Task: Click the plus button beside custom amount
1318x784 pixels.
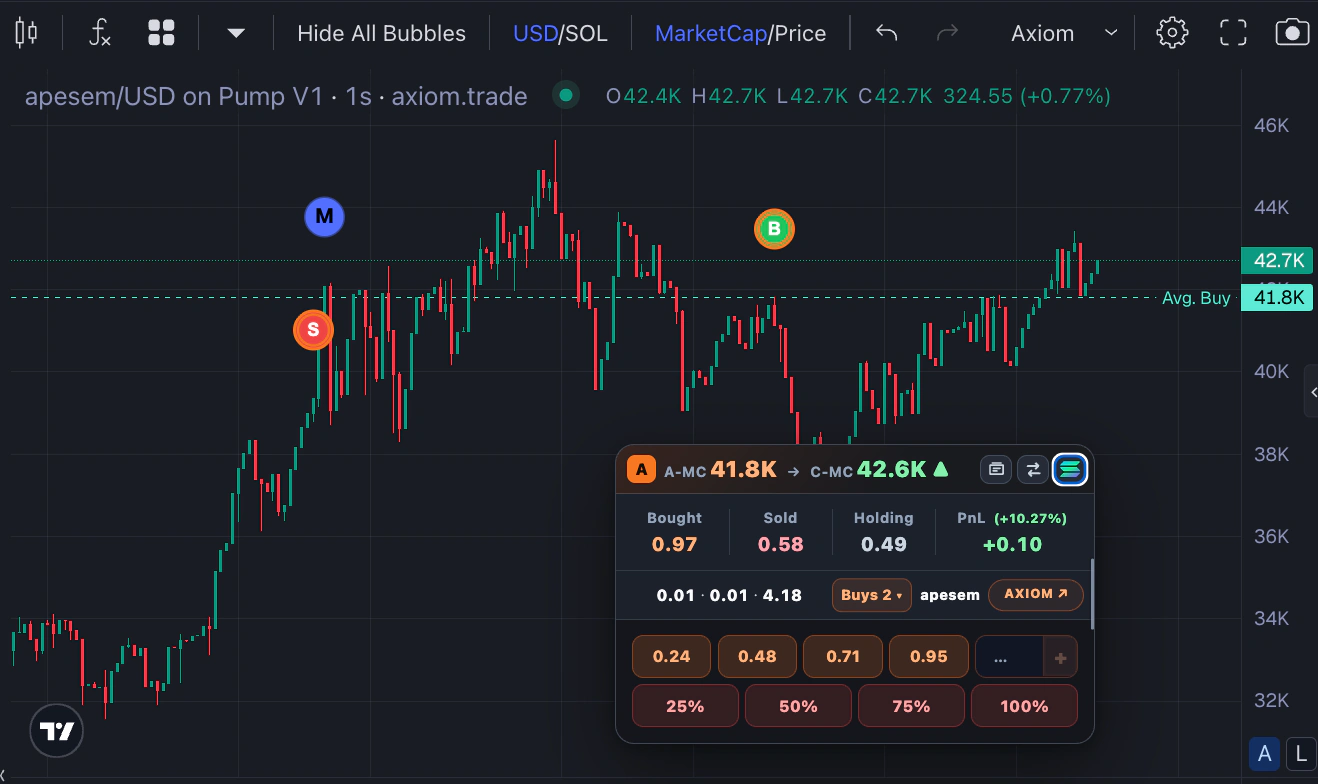Action: tap(1060, 658)
